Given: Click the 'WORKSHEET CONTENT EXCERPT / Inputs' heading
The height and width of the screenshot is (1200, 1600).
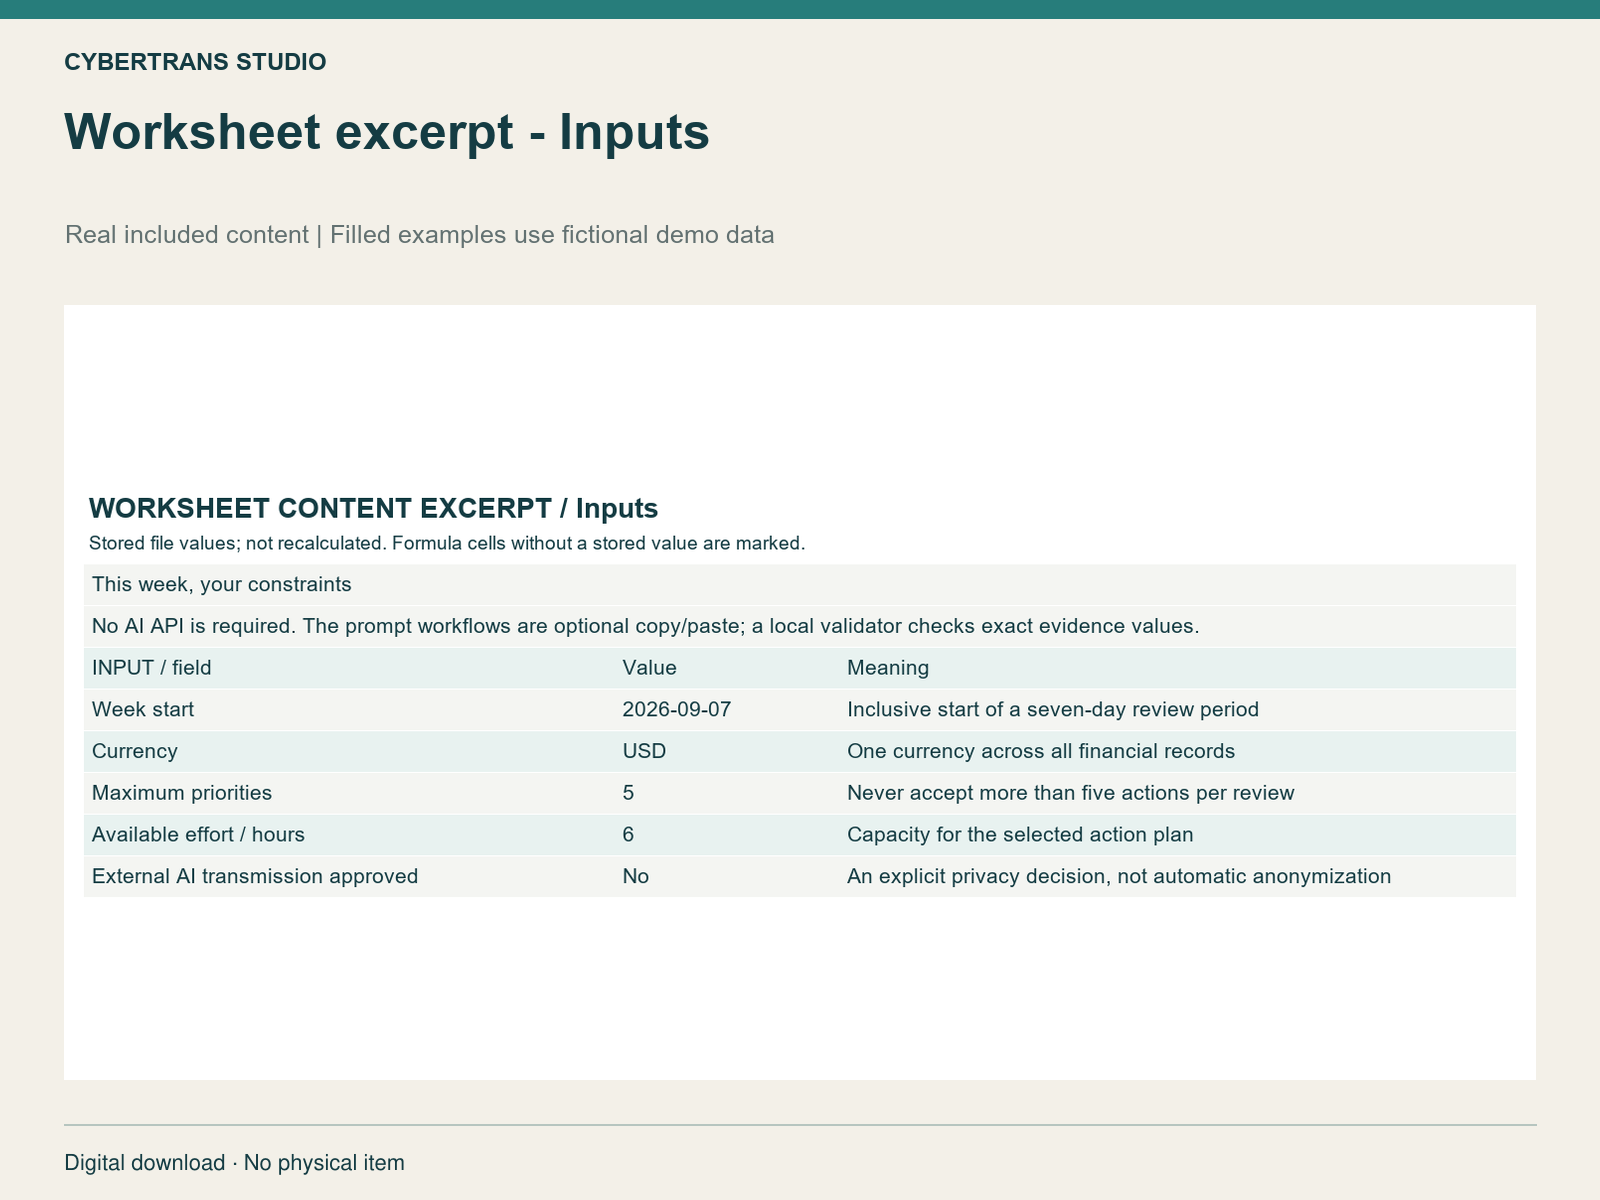Looking at the screenshot, I should point(373,508).
